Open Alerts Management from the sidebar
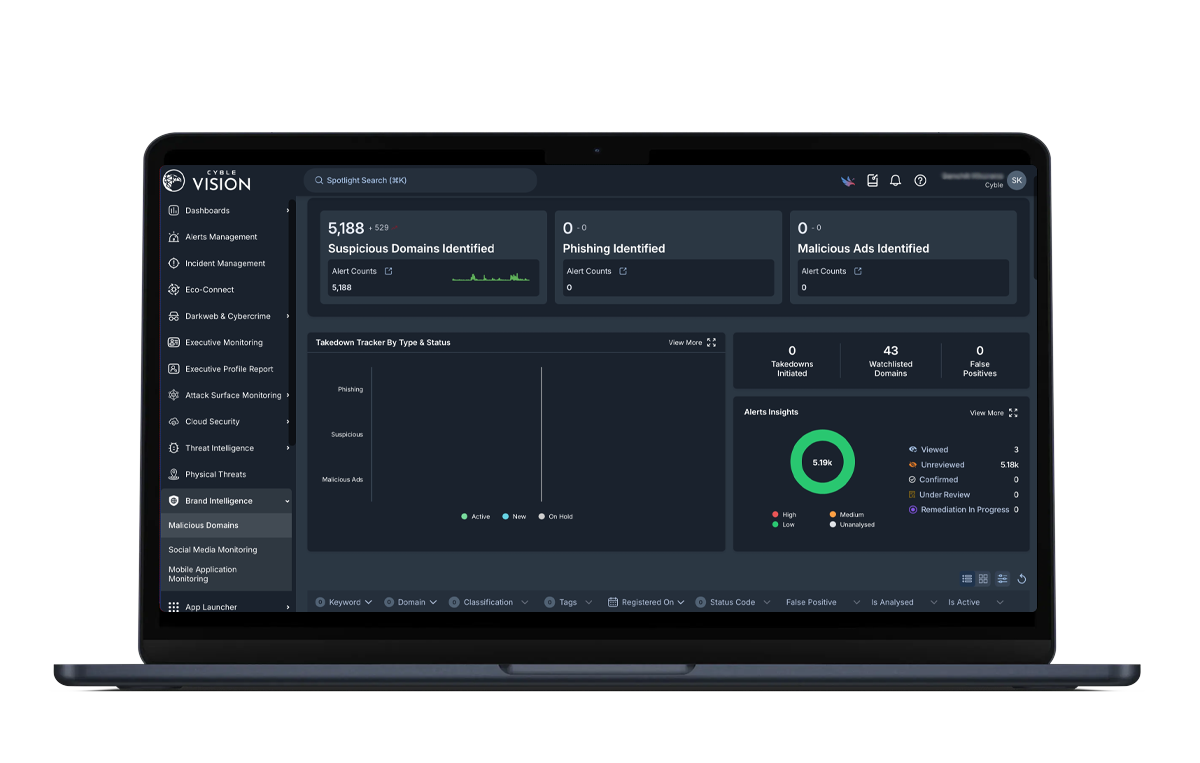The width and height of the screenshot is (1200, 763). click(212, 237)
